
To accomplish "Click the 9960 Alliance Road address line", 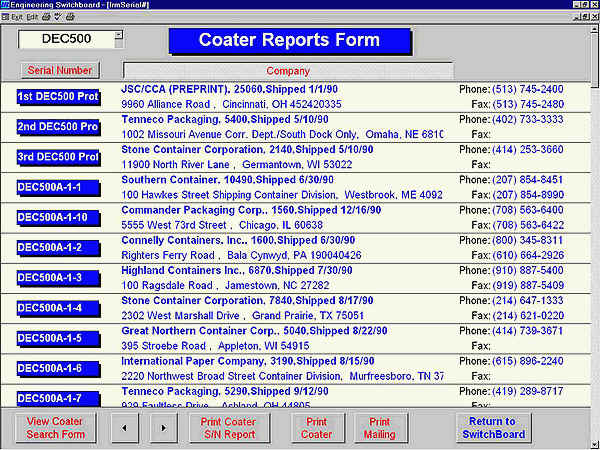I will click(x=231, y=104).
